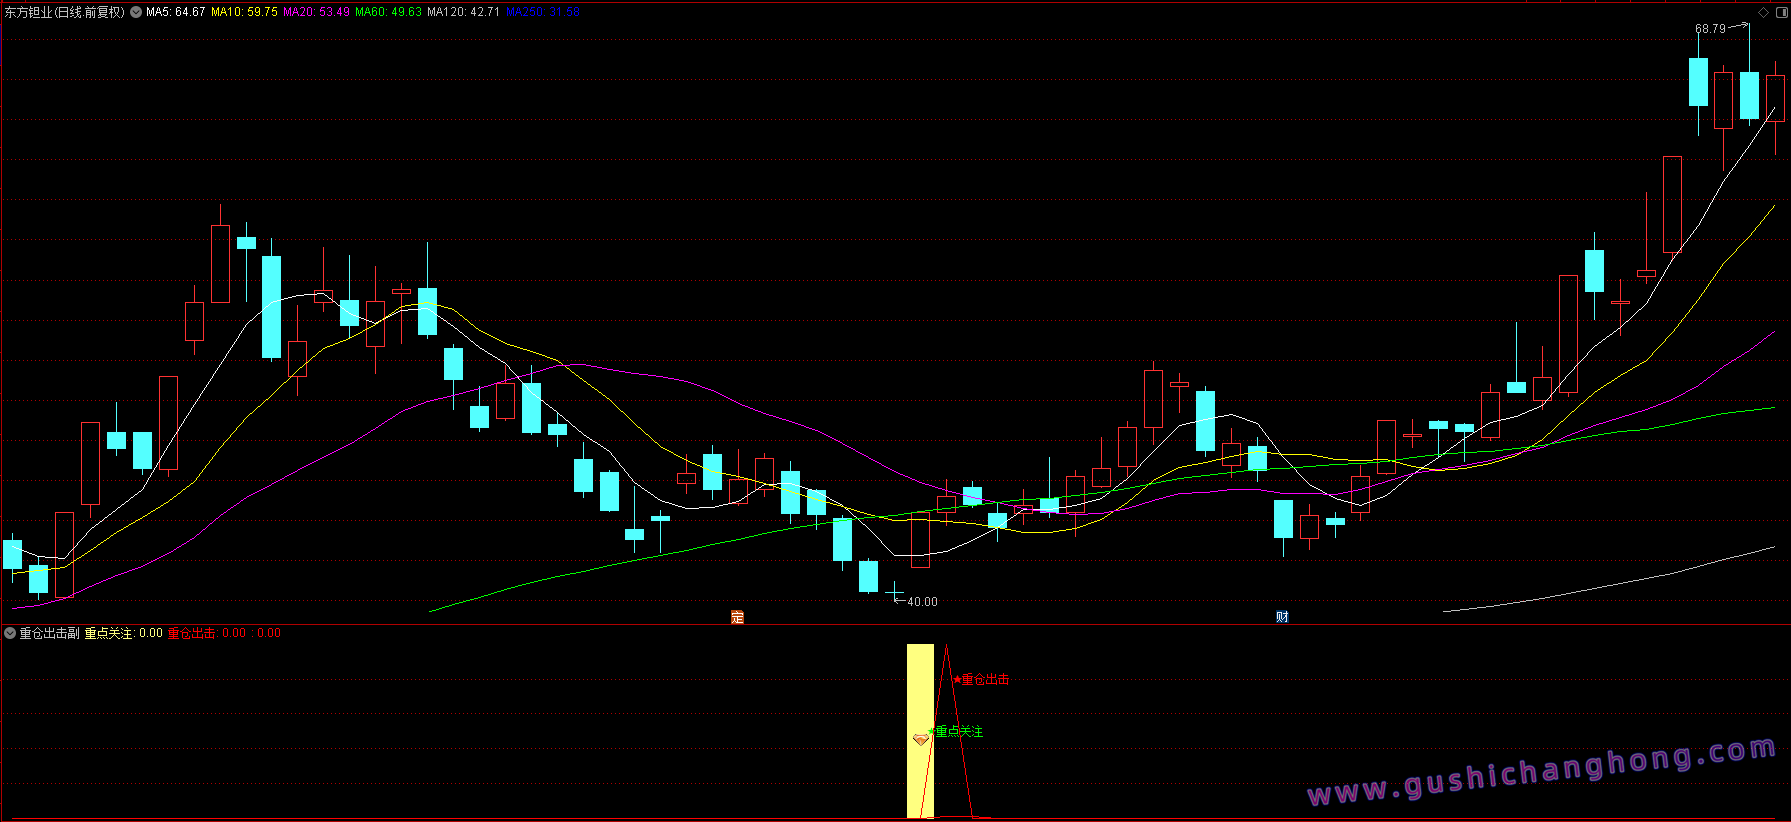Select the yellow MA10: 59.75 label
Image resolution: width=1791 pixels, height=822 pixels.
click(244, 12)
